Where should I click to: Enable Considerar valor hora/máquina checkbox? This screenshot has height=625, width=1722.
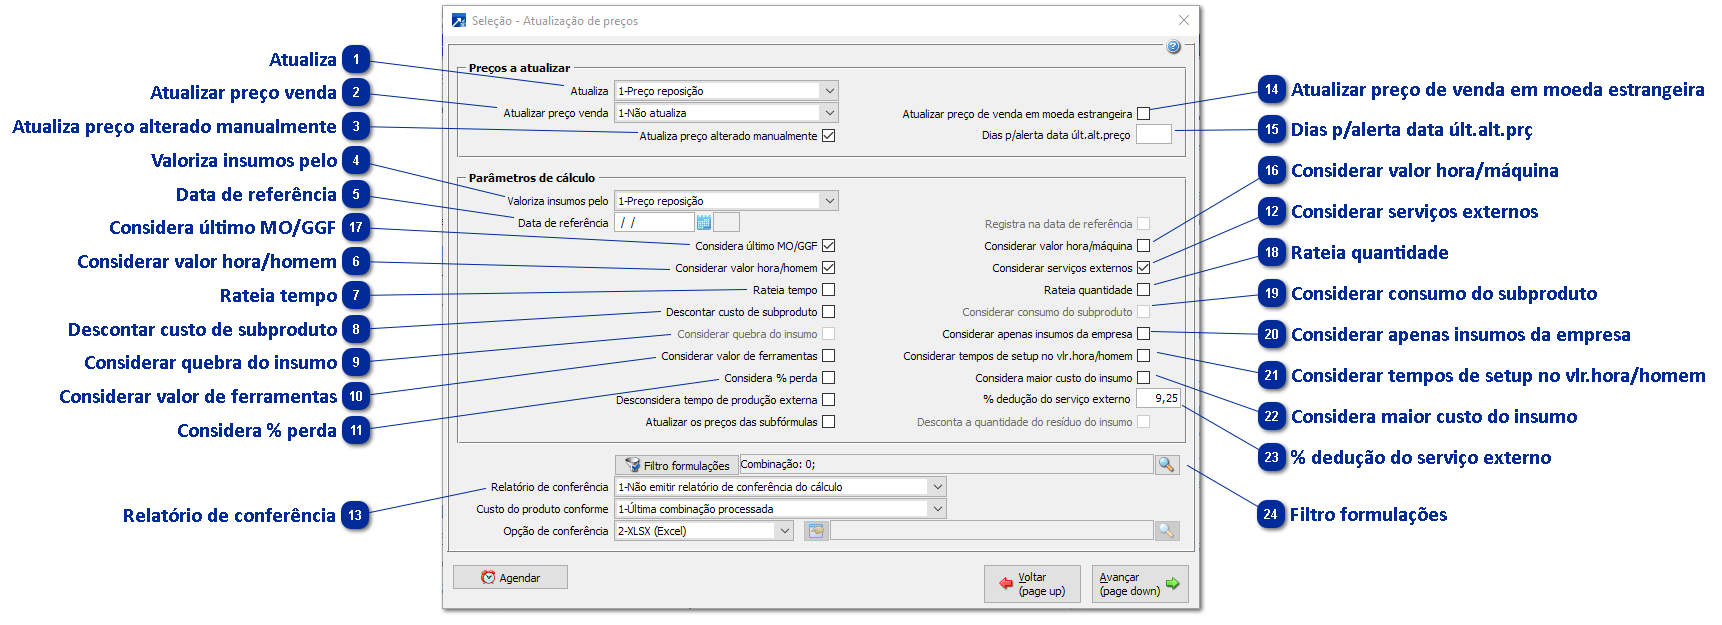point(1143,246)
